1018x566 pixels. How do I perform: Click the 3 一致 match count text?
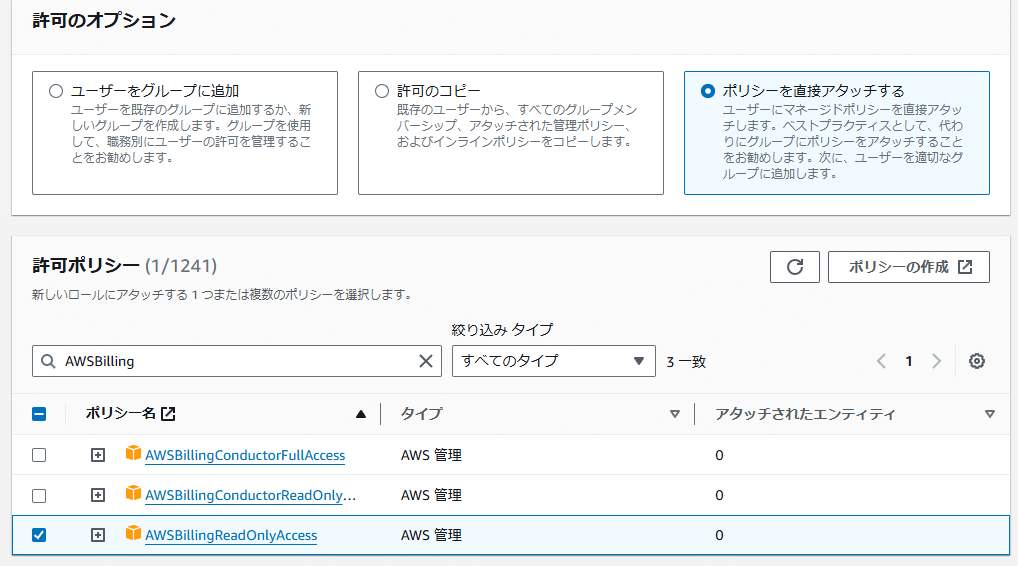[686, 362]
